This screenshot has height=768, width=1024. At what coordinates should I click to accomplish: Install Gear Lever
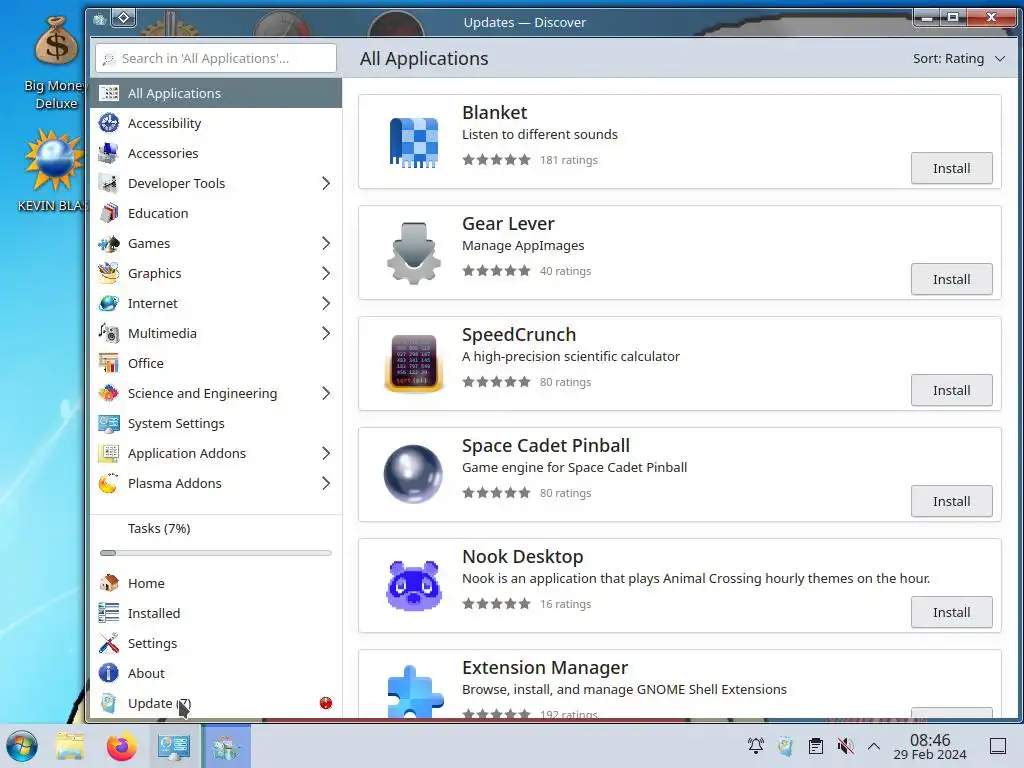(952, 280)
